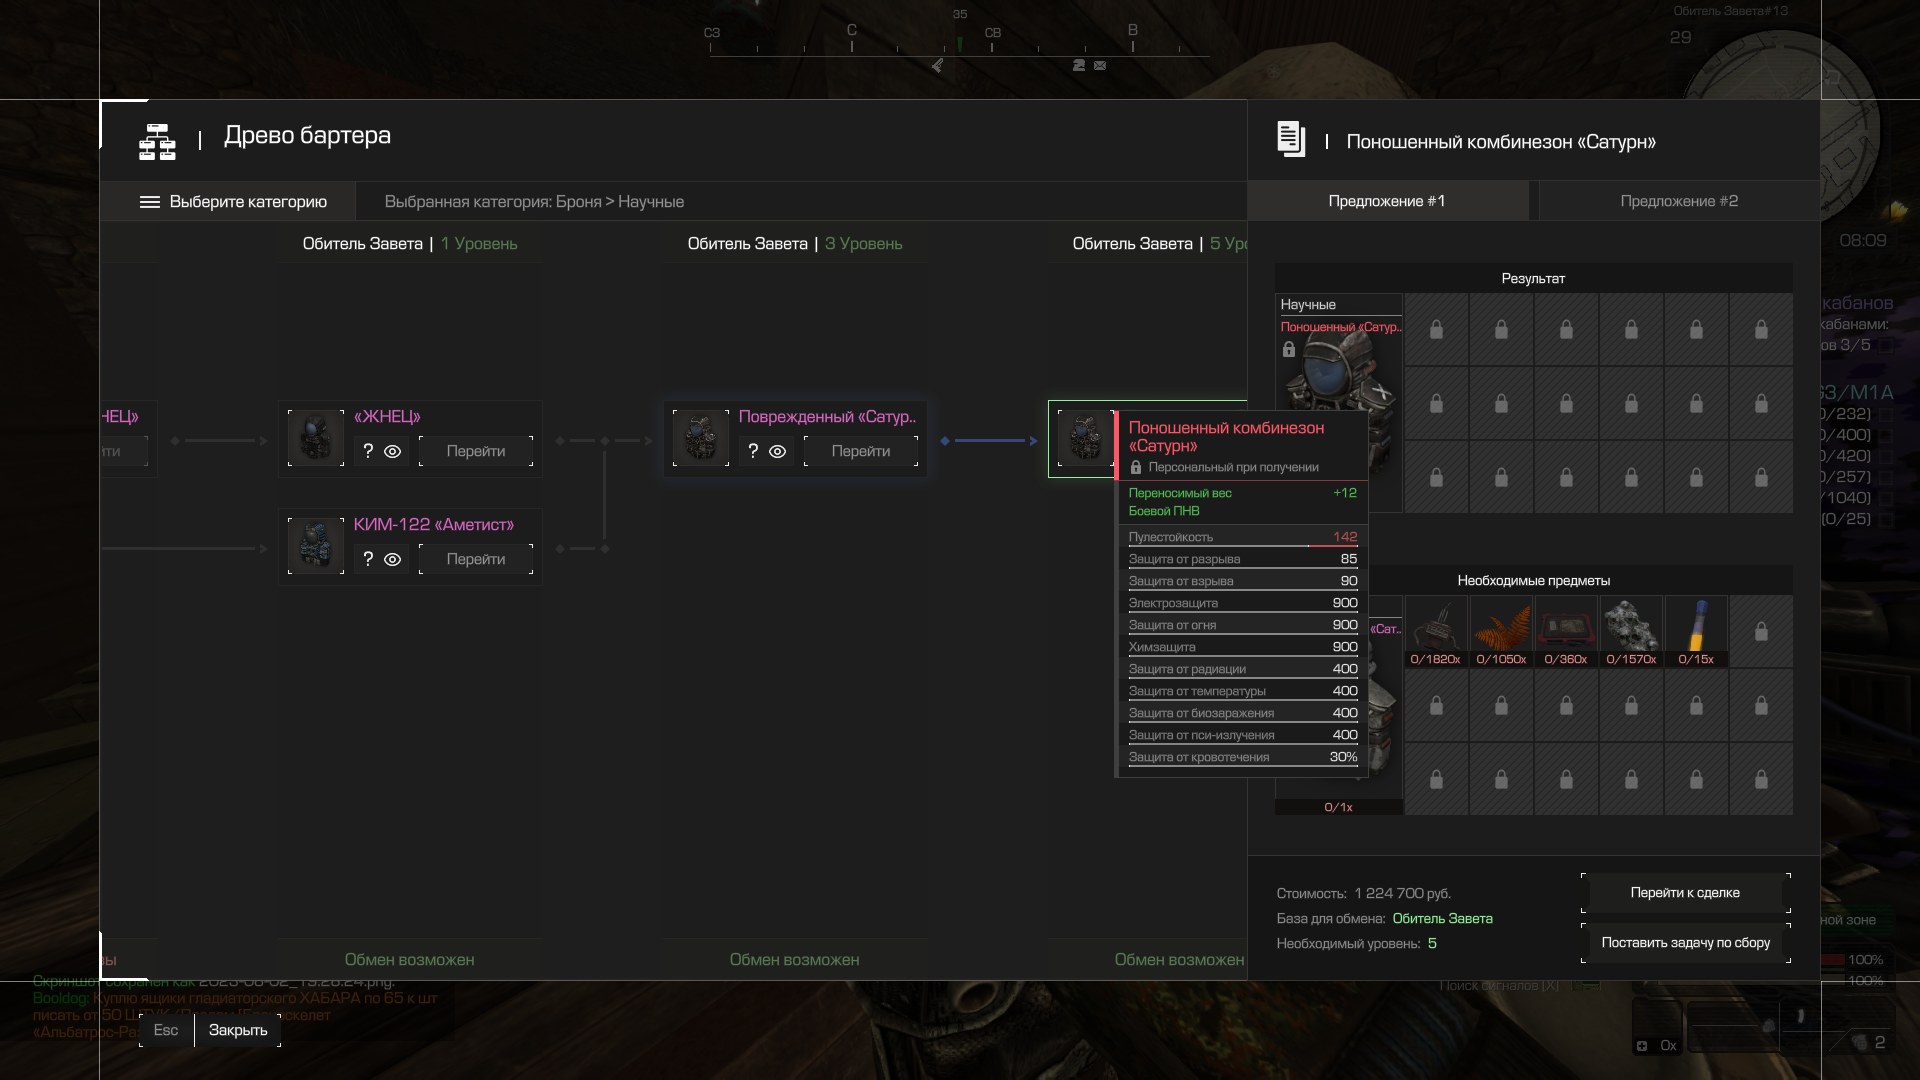
Task: Click Поврежденный «Сатурн» item name
Action: [x=827, y=416]
